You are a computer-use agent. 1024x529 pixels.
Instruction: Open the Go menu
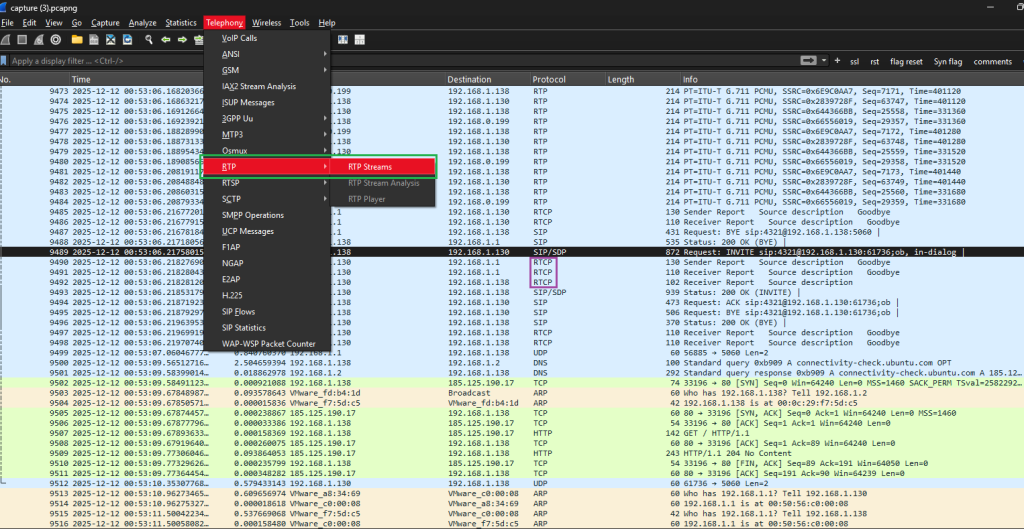[77, 23]
